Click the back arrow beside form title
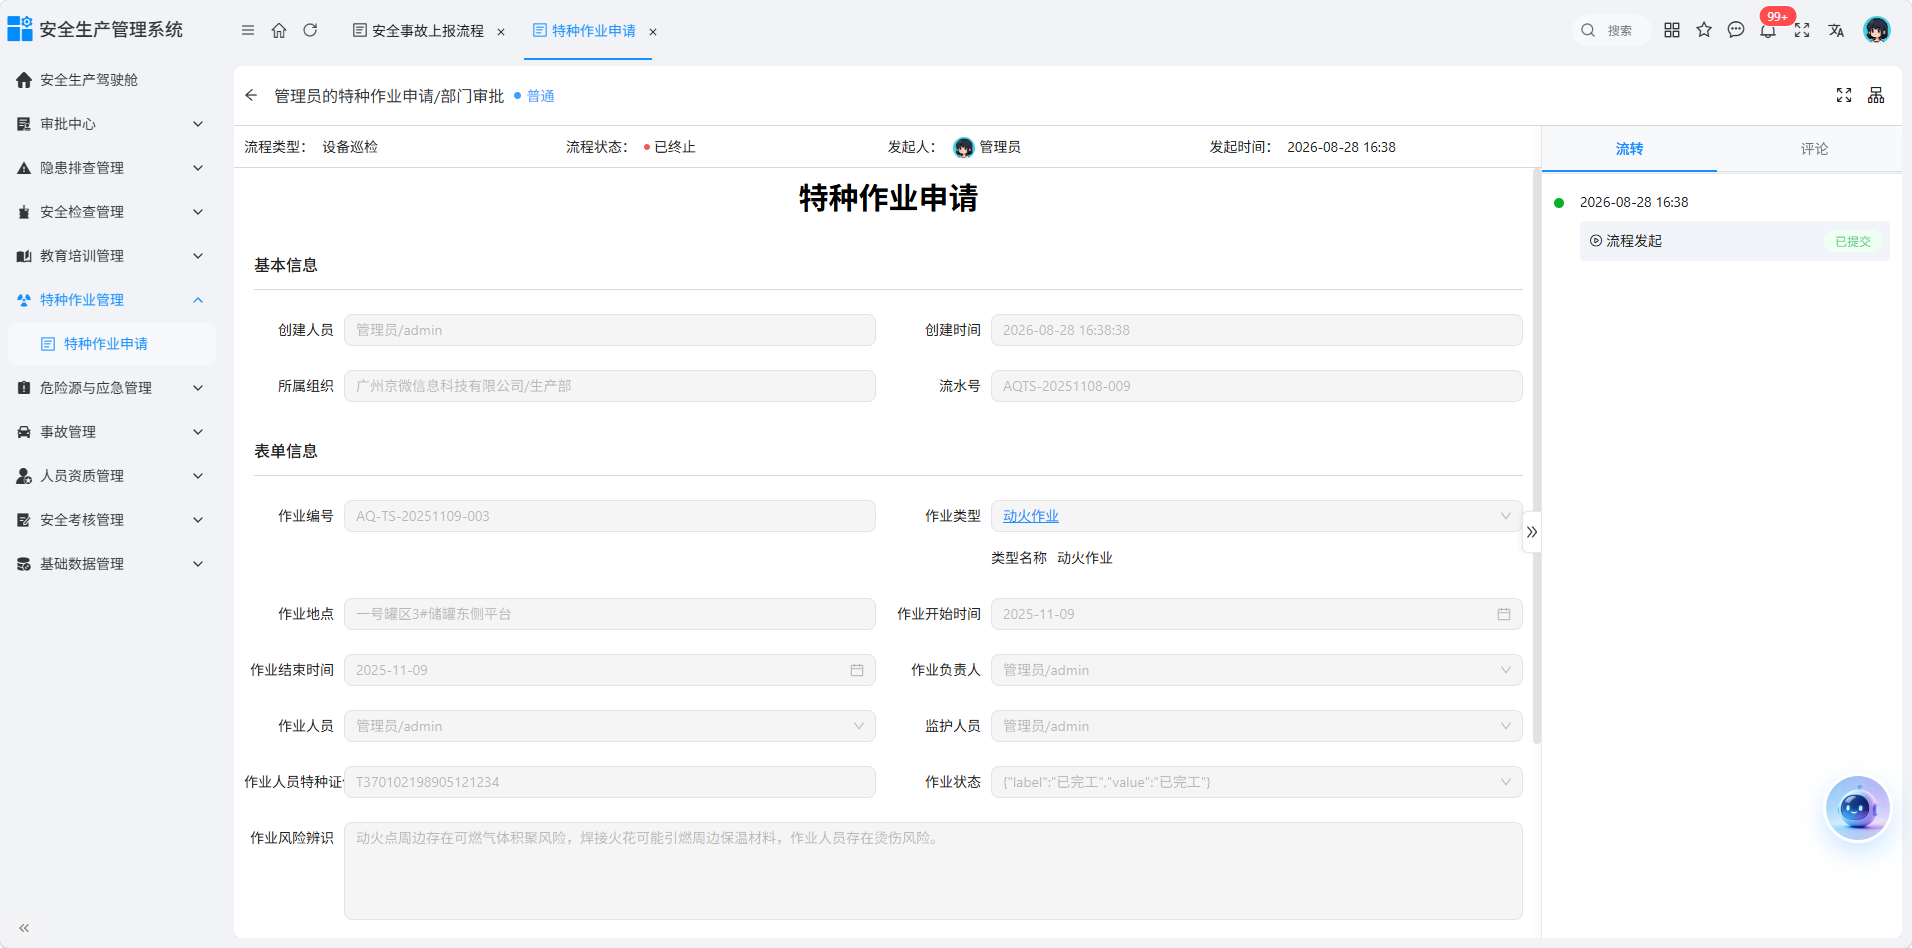 (x=251, y=95)
